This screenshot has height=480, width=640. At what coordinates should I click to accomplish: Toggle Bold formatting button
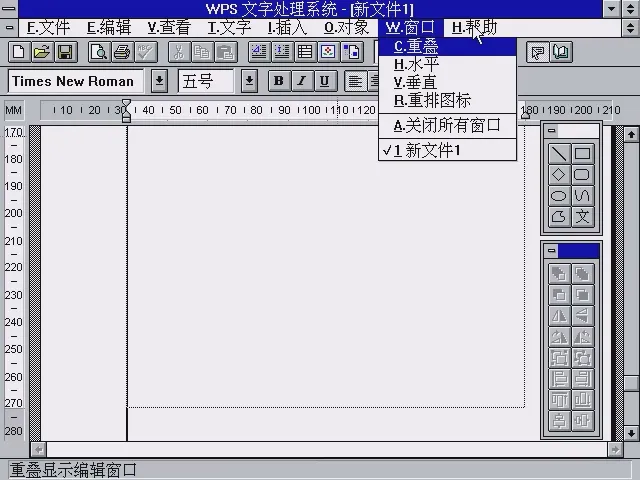point(279,81)
